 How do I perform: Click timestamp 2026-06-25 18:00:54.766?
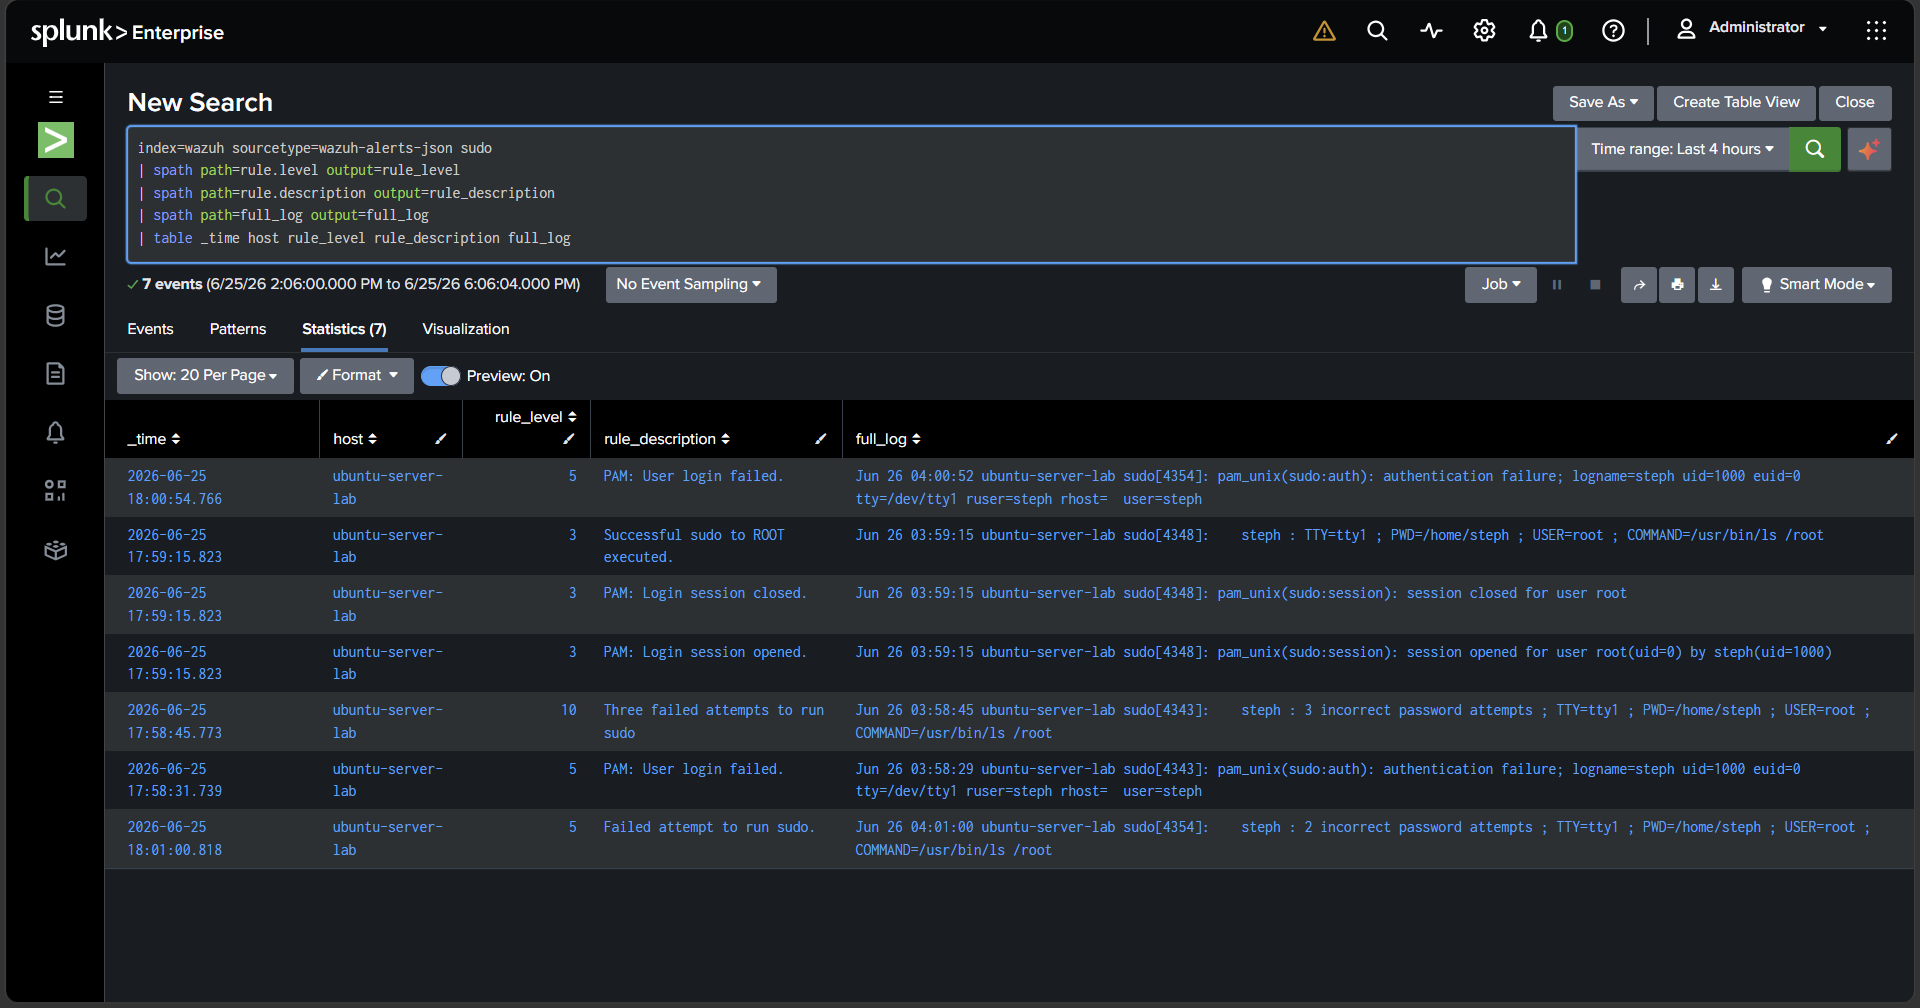click(175, 488)
